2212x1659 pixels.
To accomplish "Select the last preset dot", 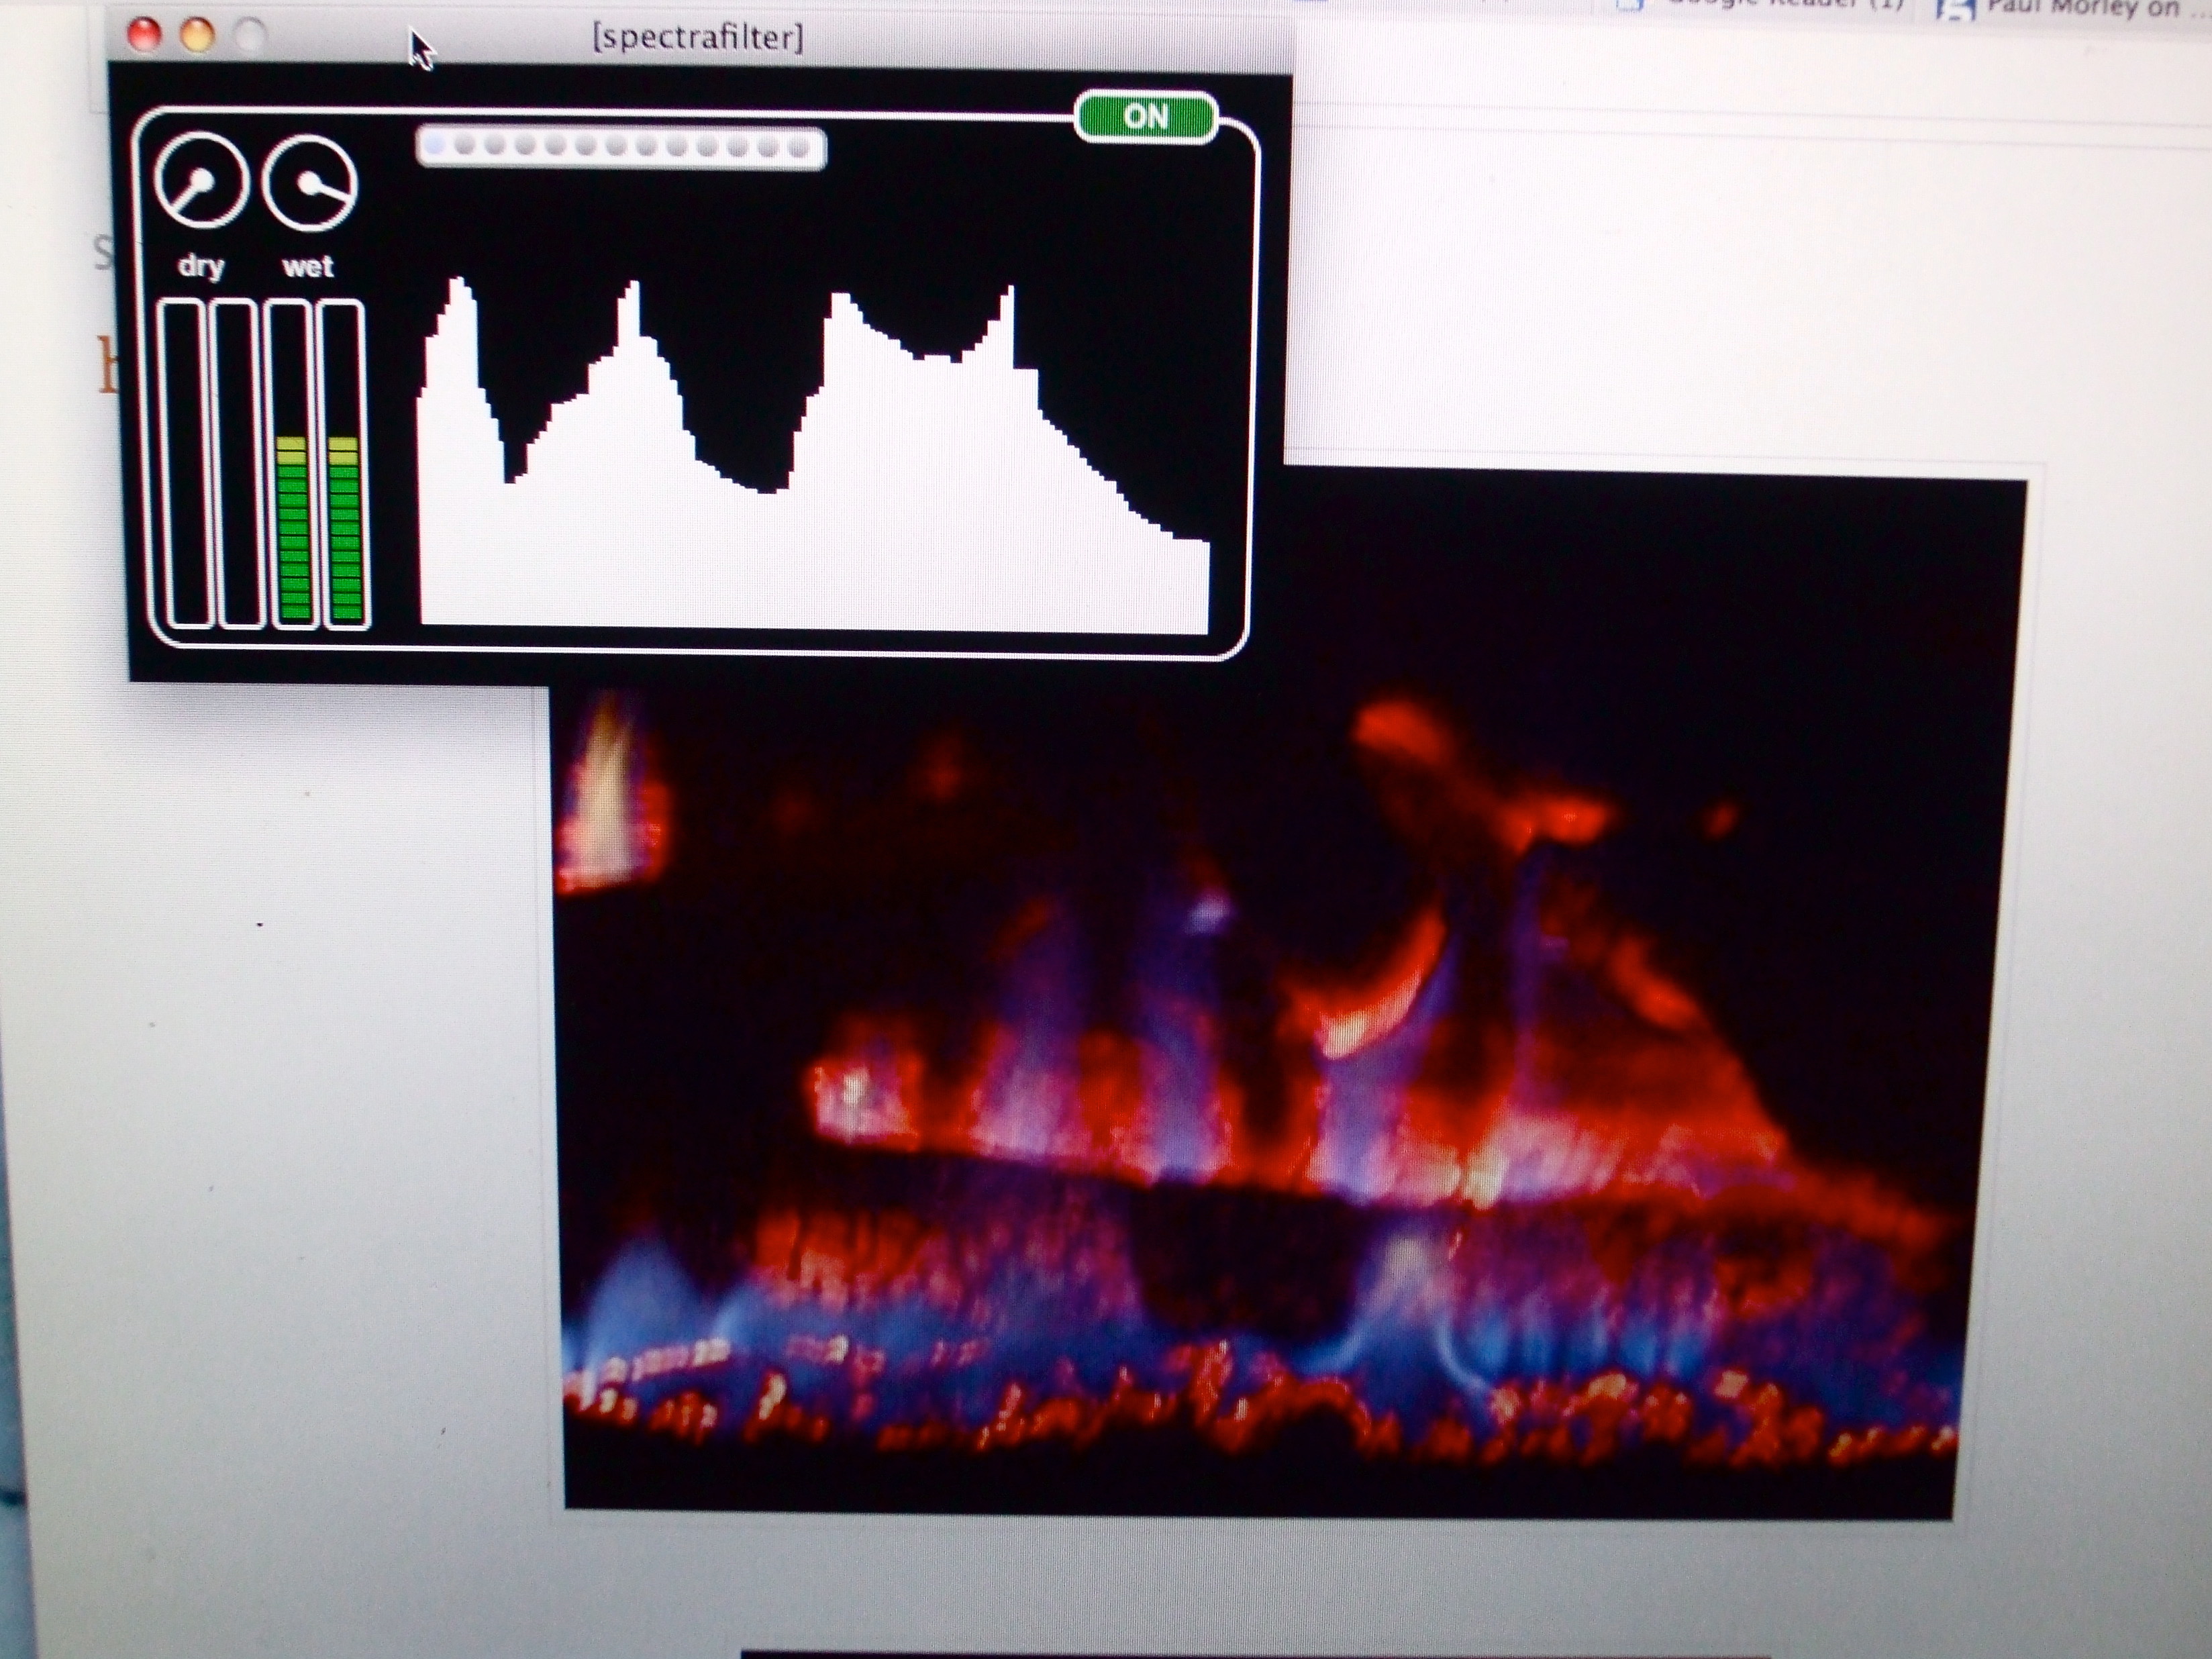I will 799,149.
